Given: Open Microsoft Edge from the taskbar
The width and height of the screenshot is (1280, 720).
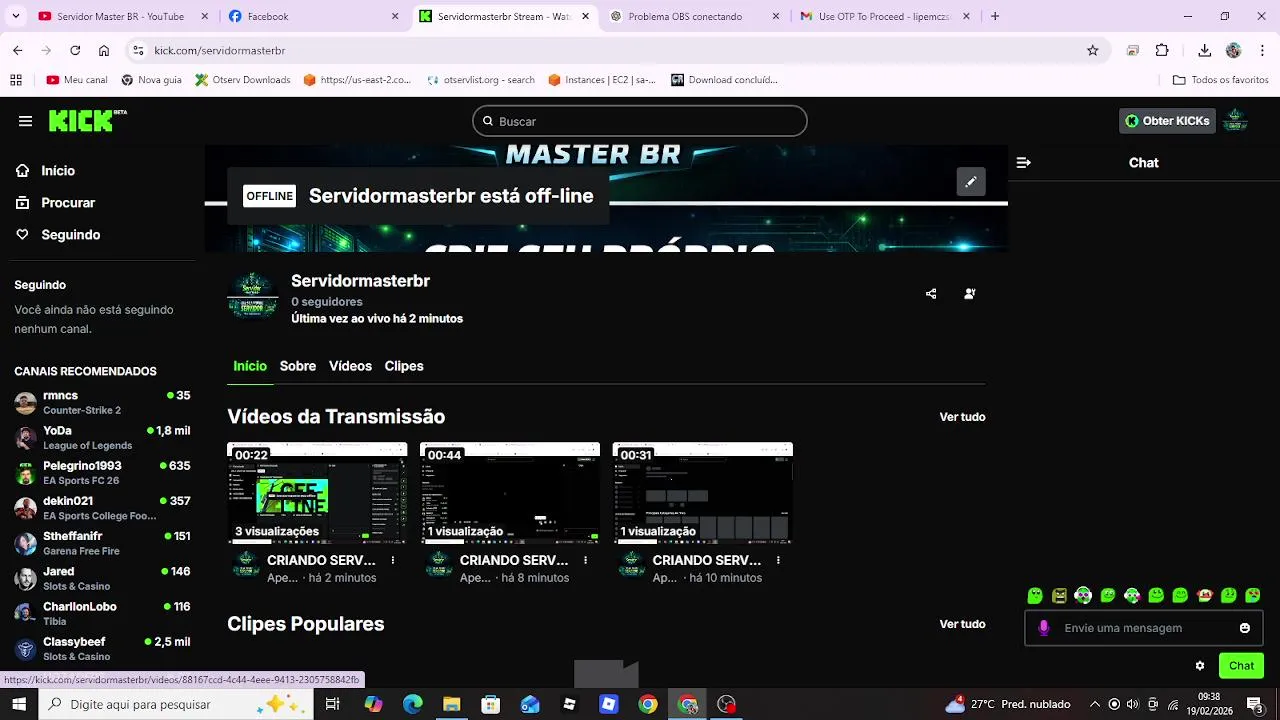Looking at the screenshot, I should 412,704.
